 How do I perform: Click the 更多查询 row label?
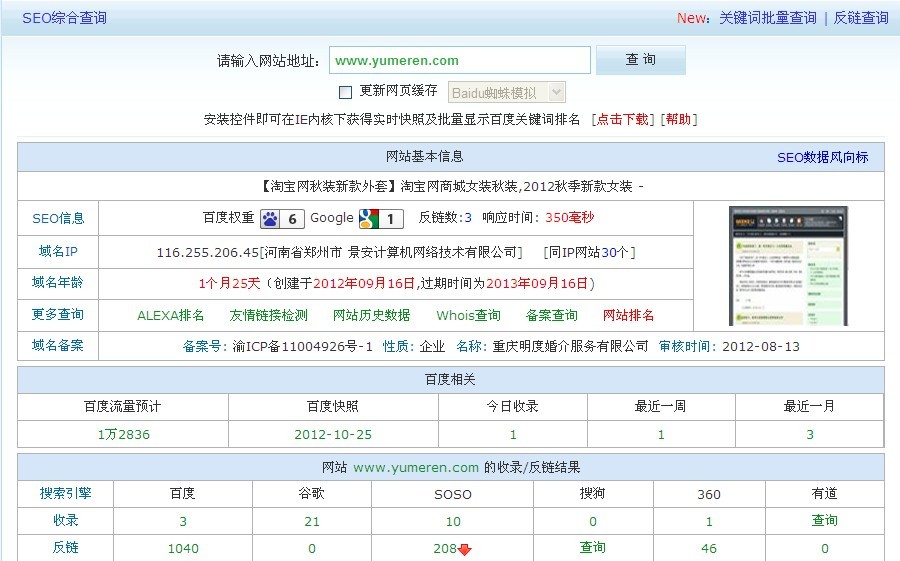58,315
